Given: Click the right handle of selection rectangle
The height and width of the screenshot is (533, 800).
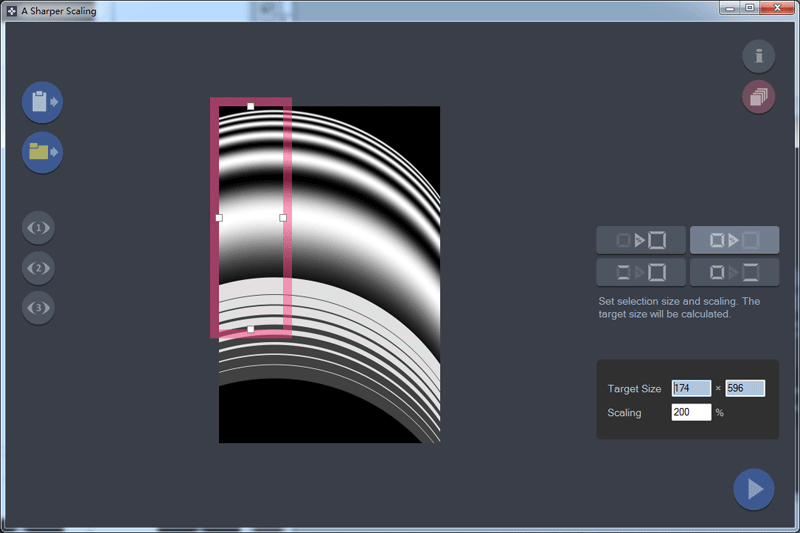Looking at the screenshot, I should click(283, 218).
